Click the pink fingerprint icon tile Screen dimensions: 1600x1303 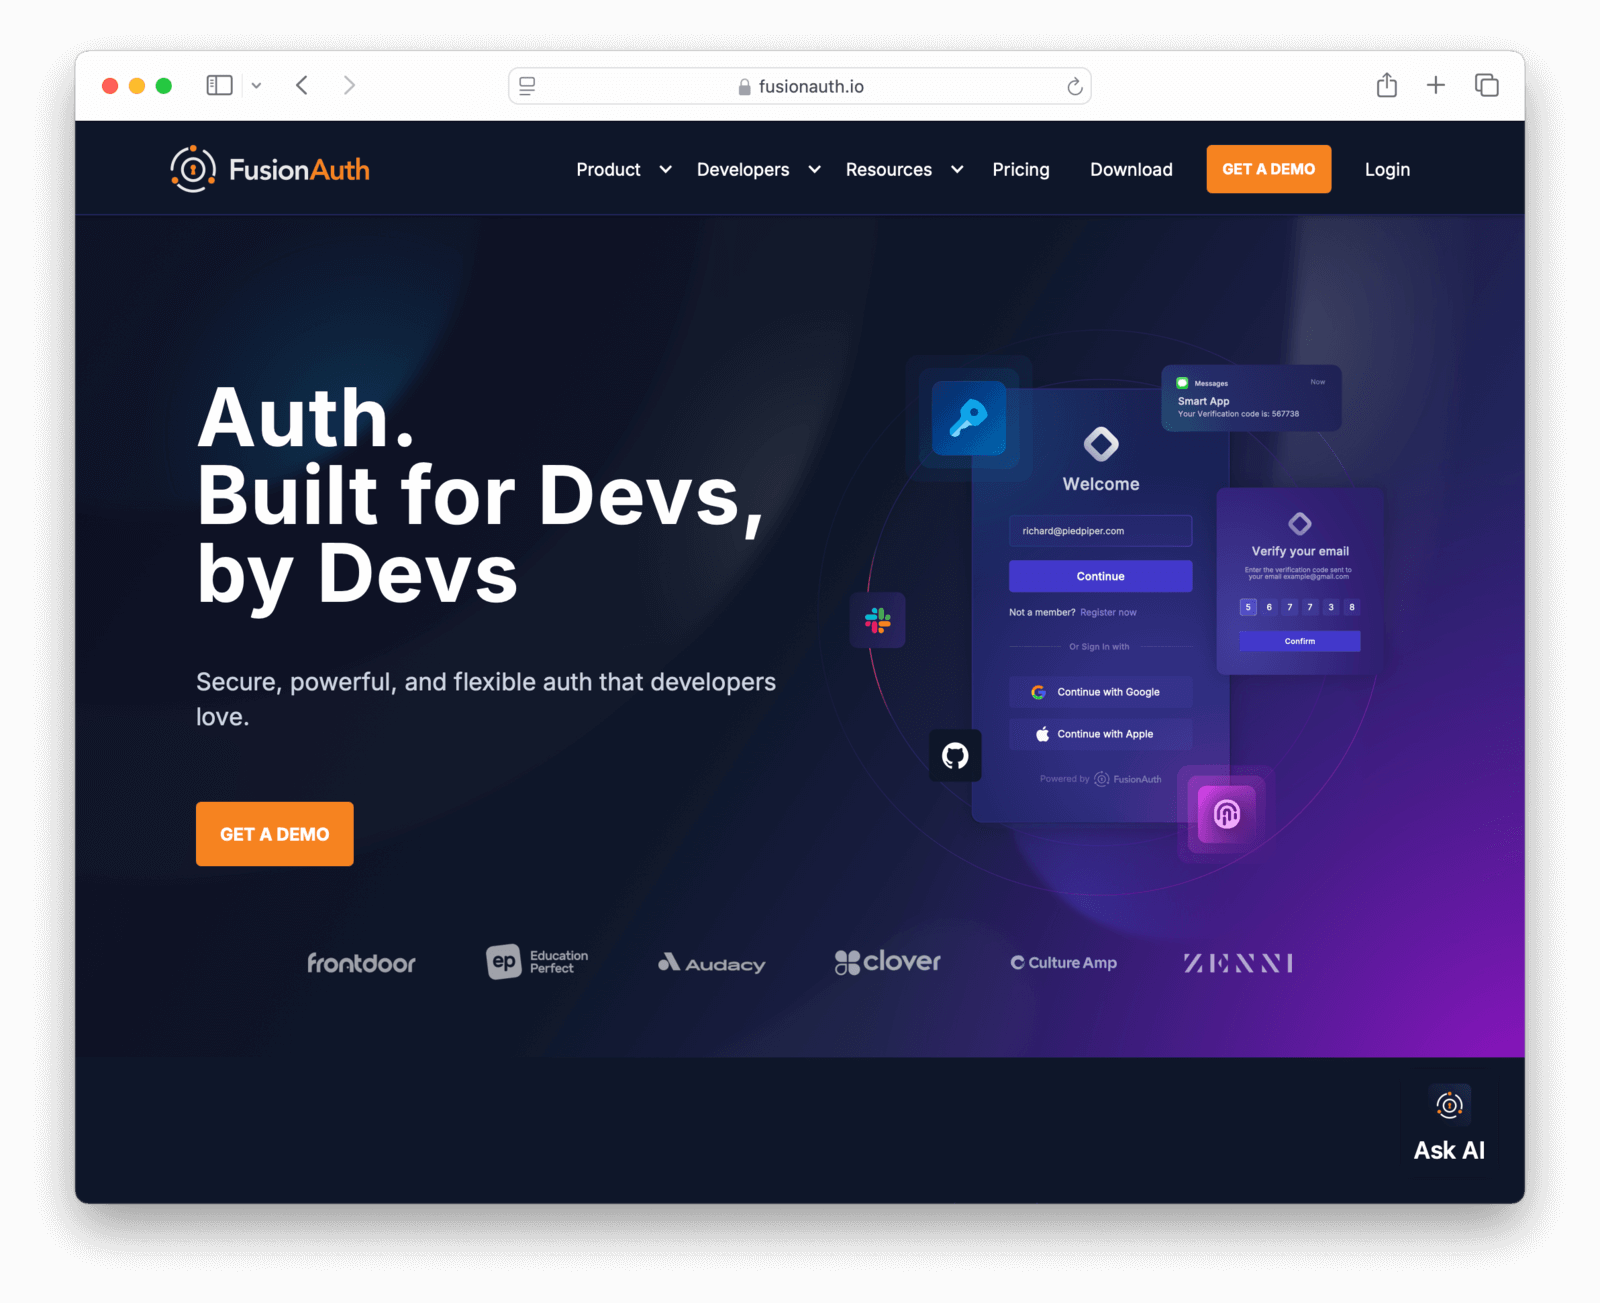click(1227, 814)
